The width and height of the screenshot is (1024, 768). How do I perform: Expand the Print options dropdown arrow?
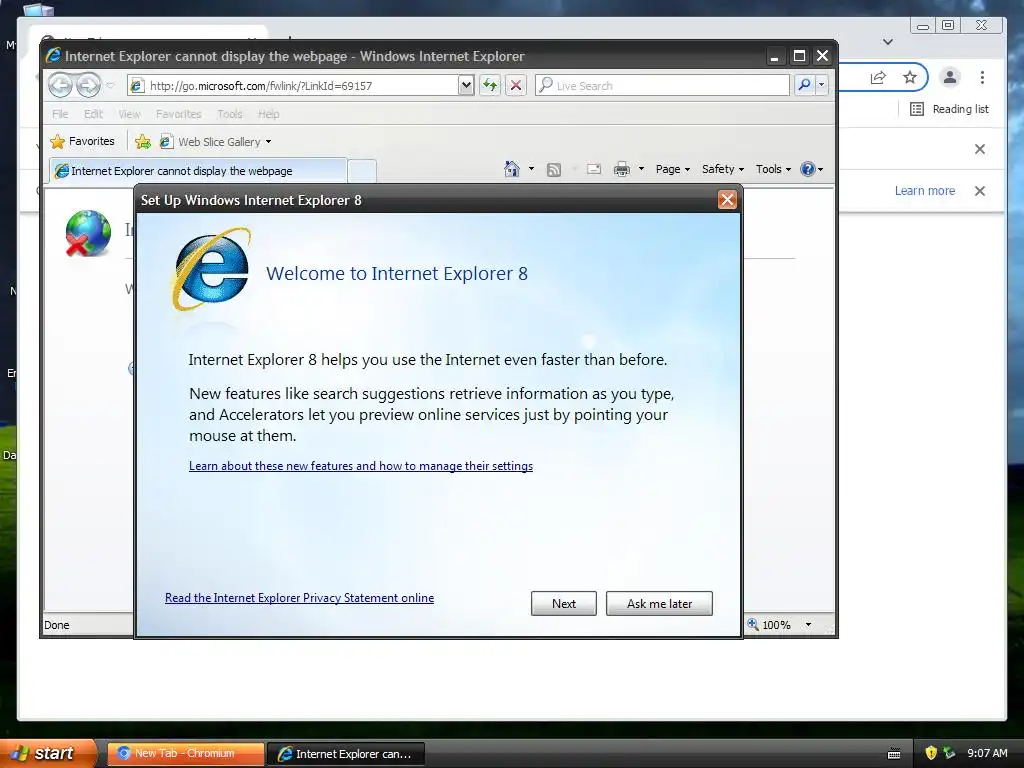coord(641,169)
